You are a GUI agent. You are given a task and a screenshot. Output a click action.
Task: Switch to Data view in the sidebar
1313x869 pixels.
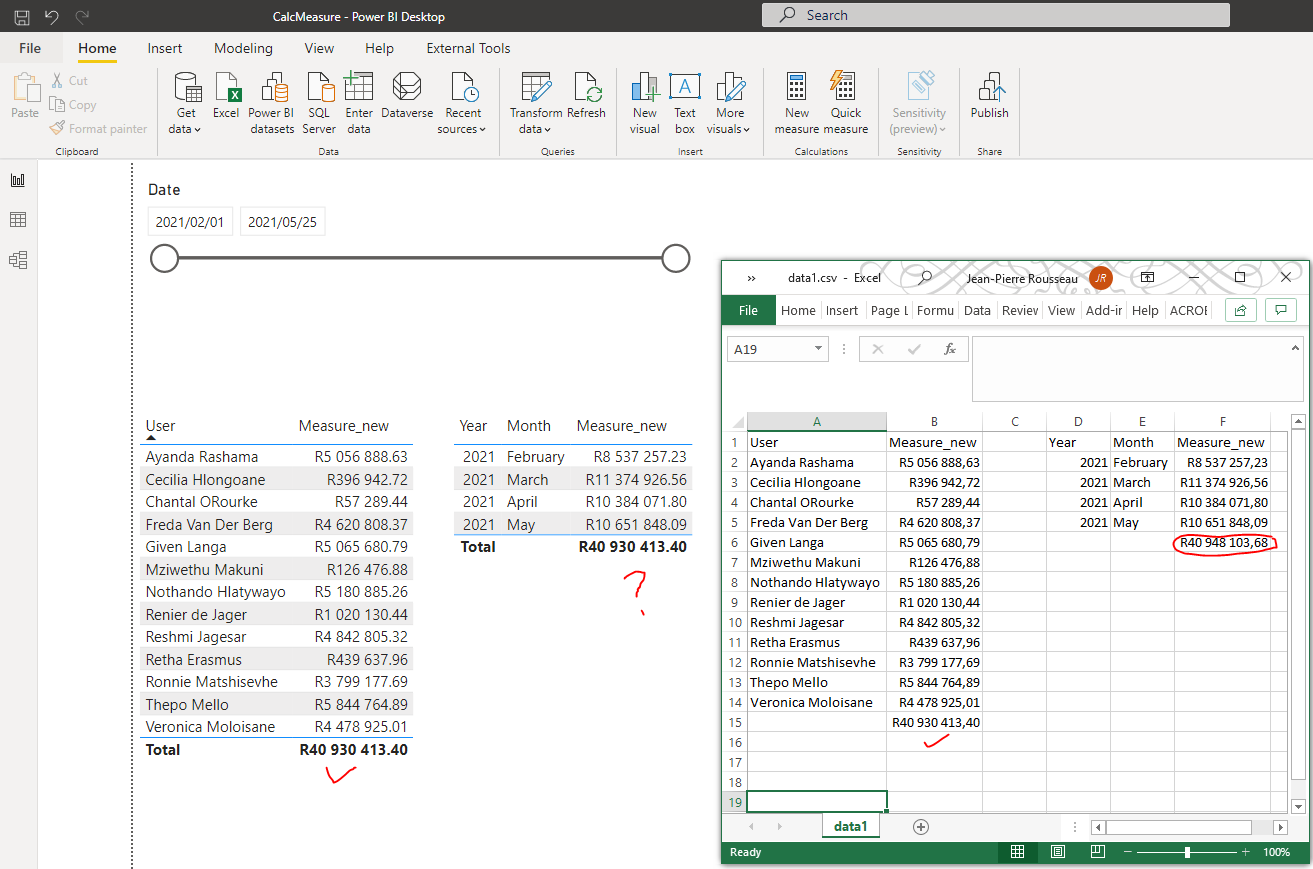point(18,220)
